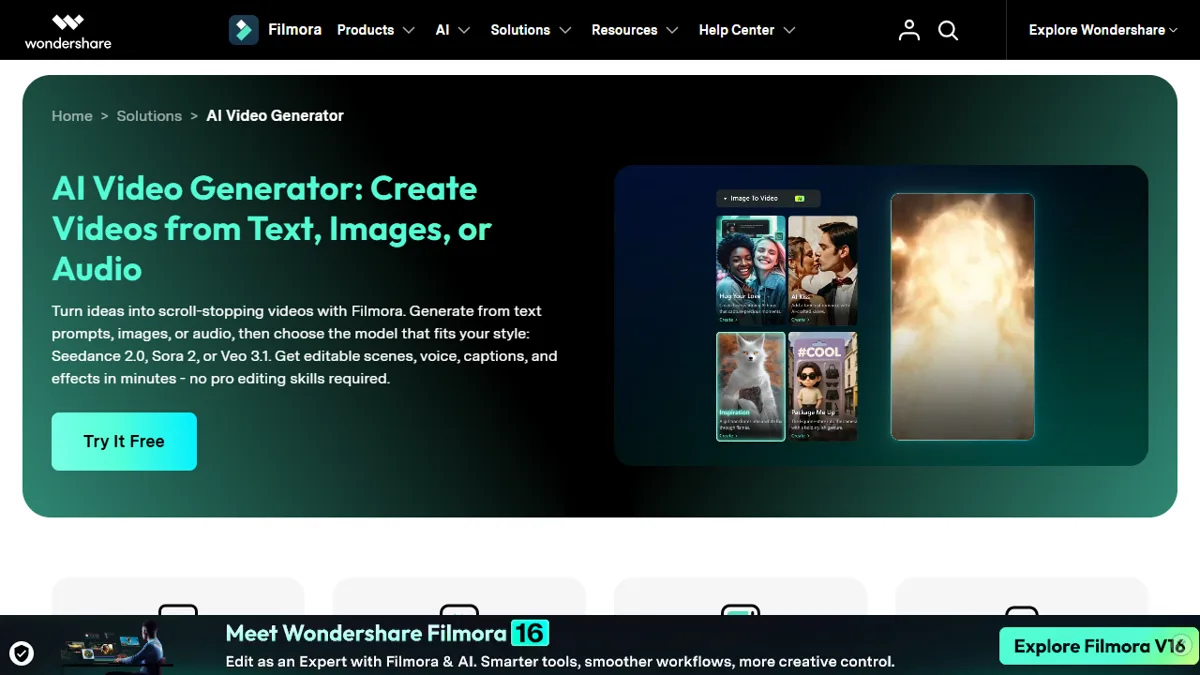
Task: Open the Explore Wondershare dropdown
Action: point(1103,30)
